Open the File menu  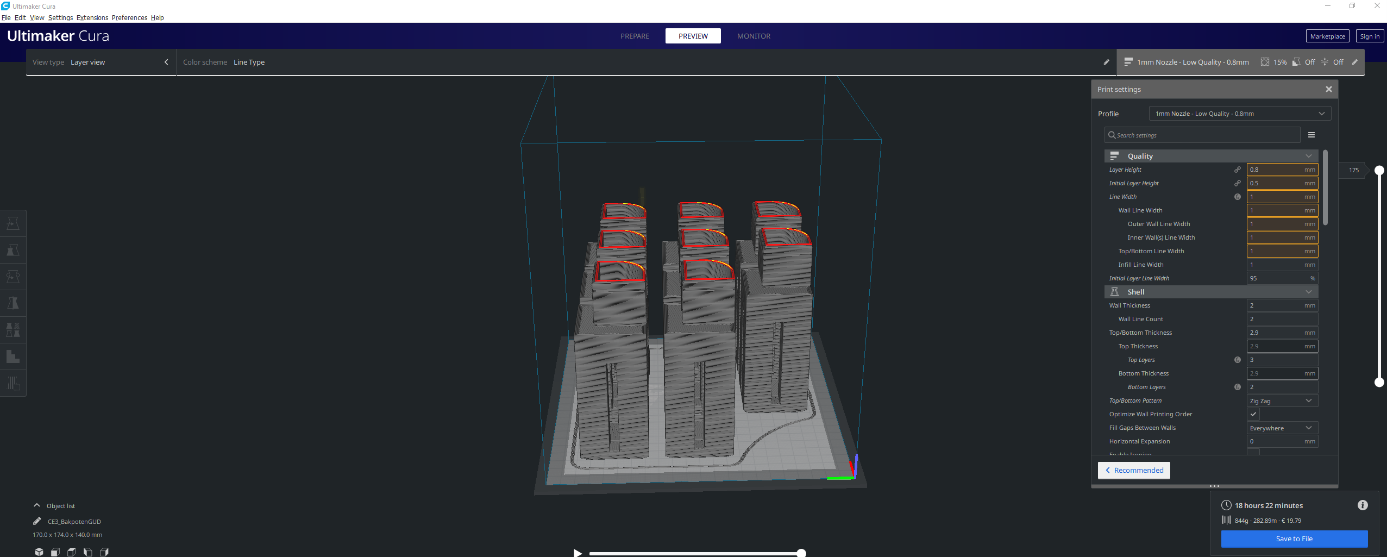click(x=5, y=18)
